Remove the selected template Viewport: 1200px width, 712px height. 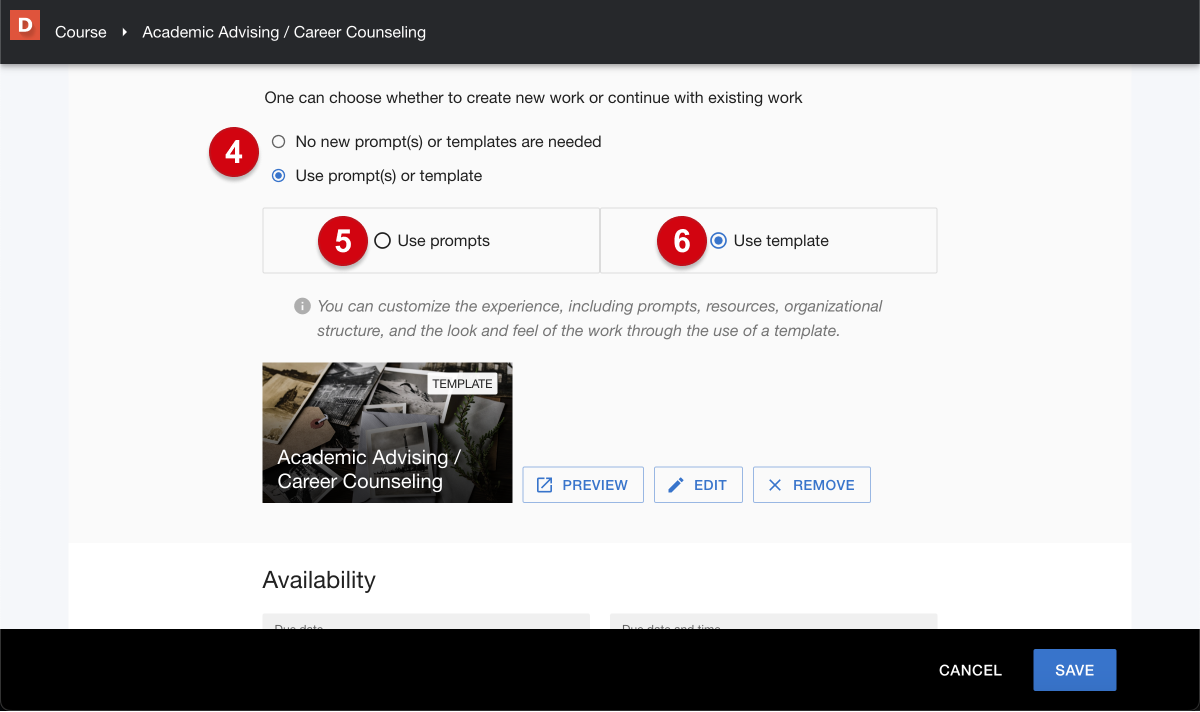point(811,485)
